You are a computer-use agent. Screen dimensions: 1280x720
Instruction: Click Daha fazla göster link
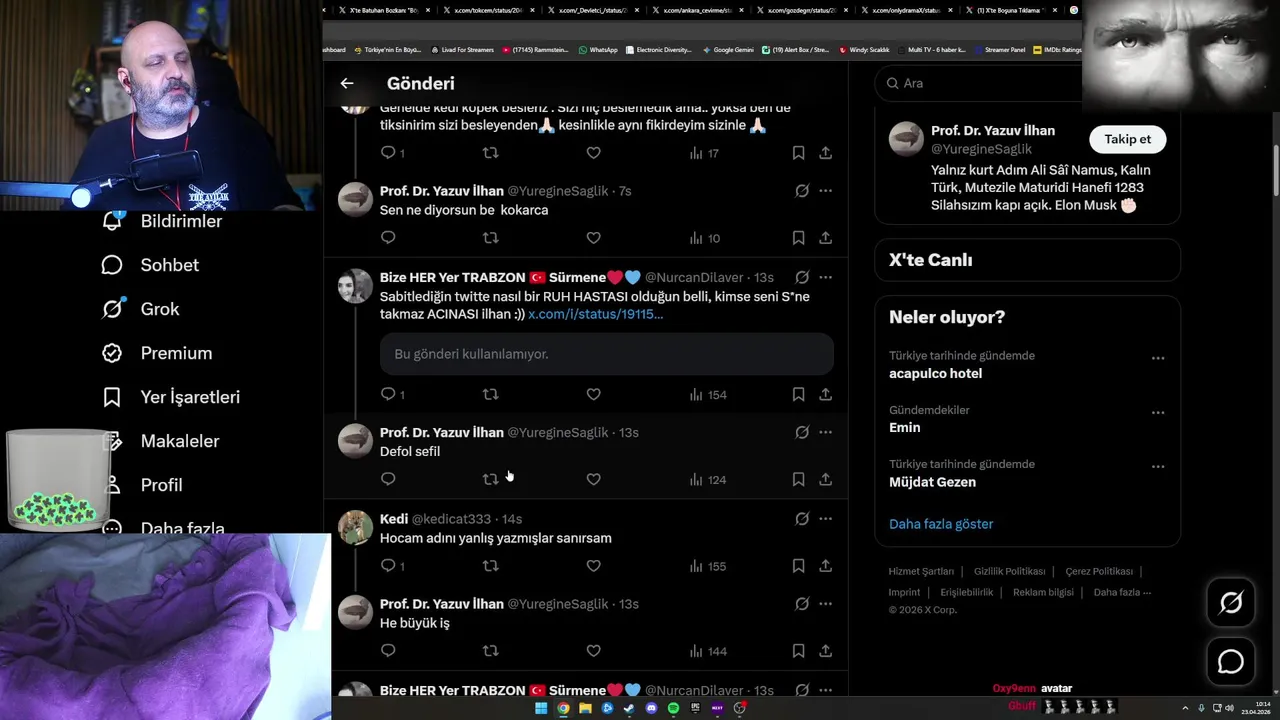pyautogui.click(x=941, y=524)
